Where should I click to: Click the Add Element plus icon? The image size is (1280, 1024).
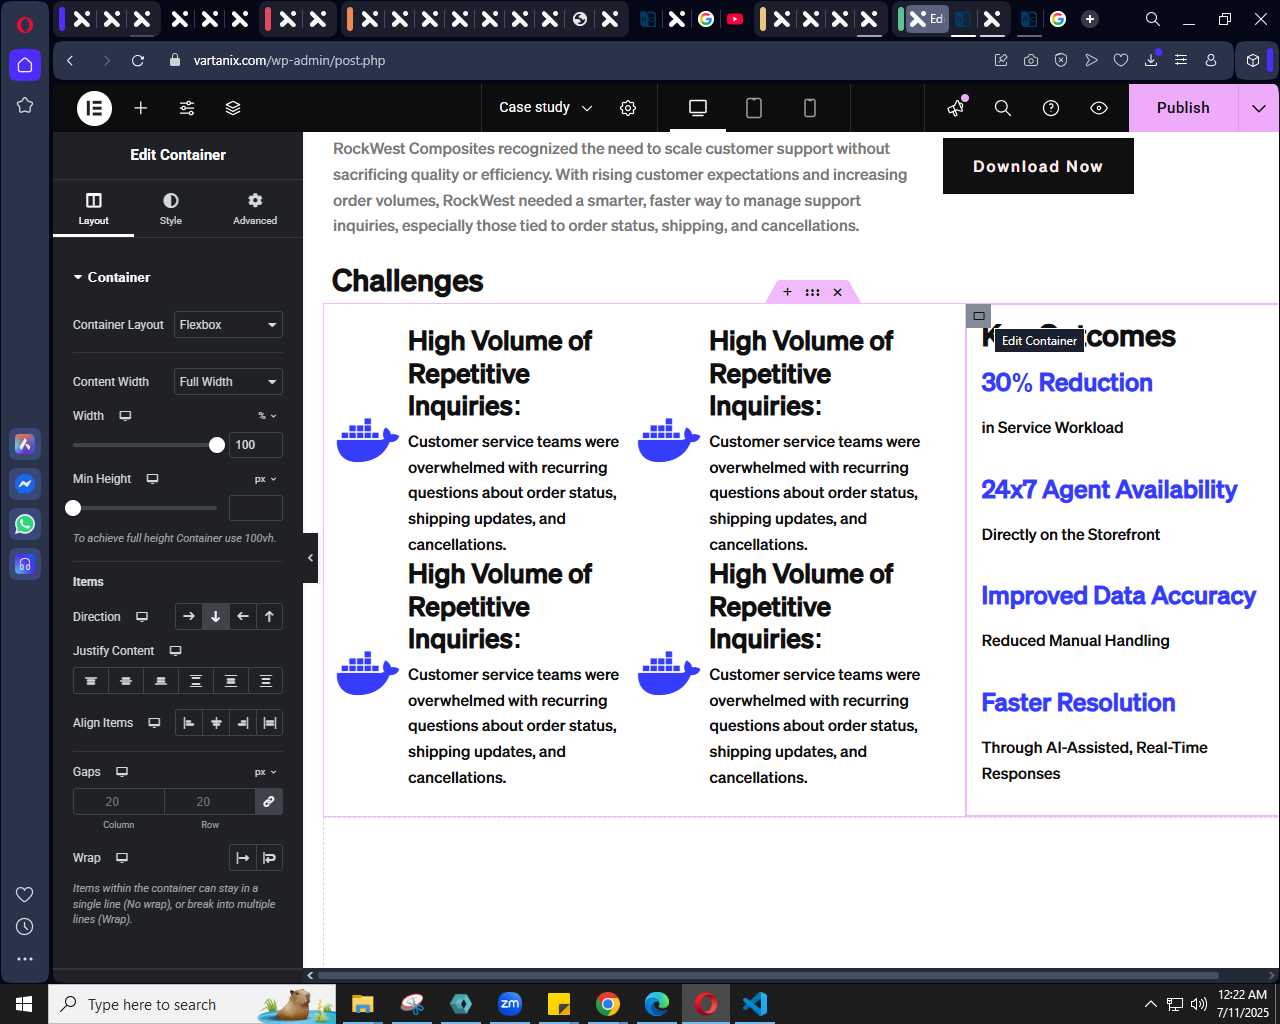coord(141,108)
